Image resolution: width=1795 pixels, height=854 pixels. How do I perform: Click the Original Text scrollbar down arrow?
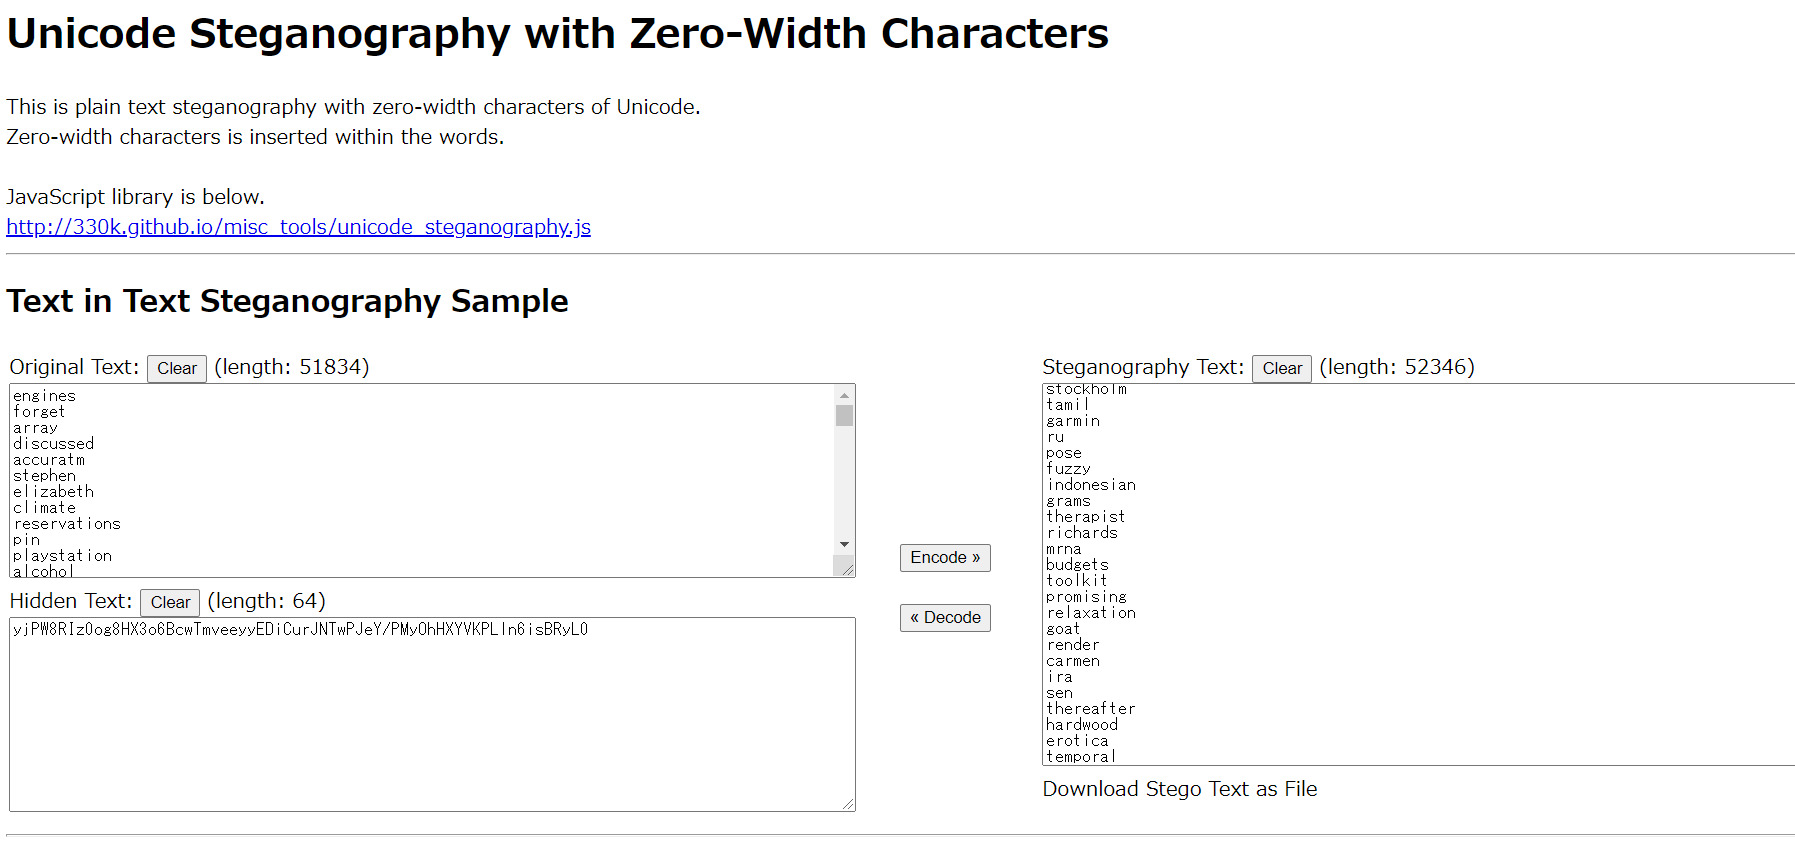click(845, 545)
